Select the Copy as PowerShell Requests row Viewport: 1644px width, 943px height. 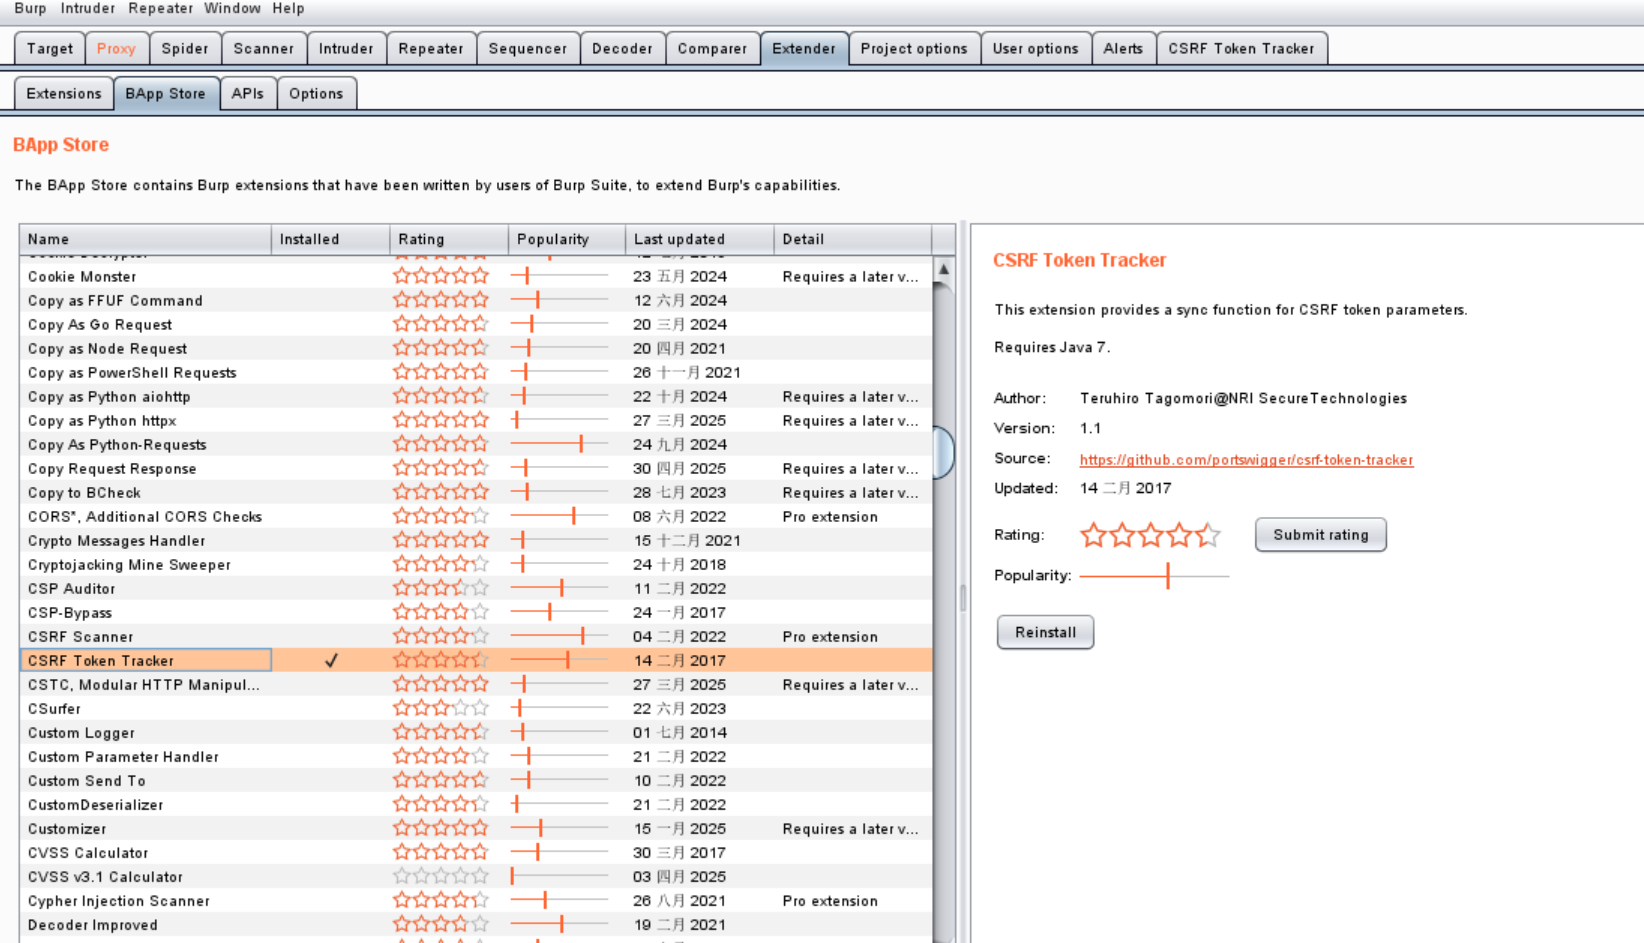point(476,372)
